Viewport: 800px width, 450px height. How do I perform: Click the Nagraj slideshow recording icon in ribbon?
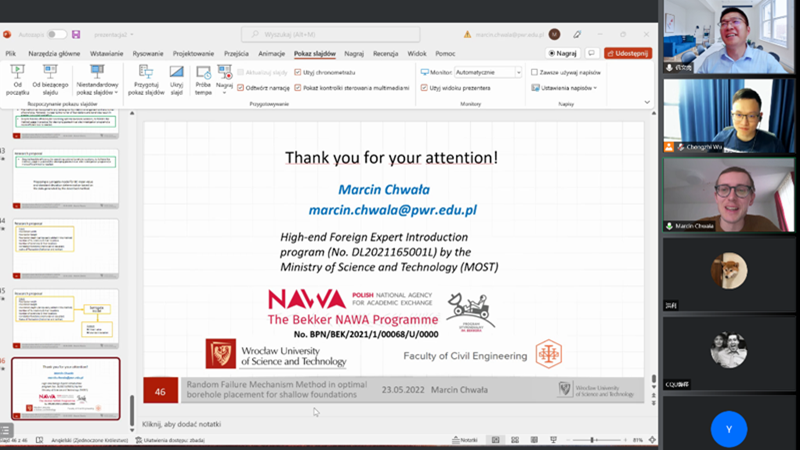(x=224, y=72)
